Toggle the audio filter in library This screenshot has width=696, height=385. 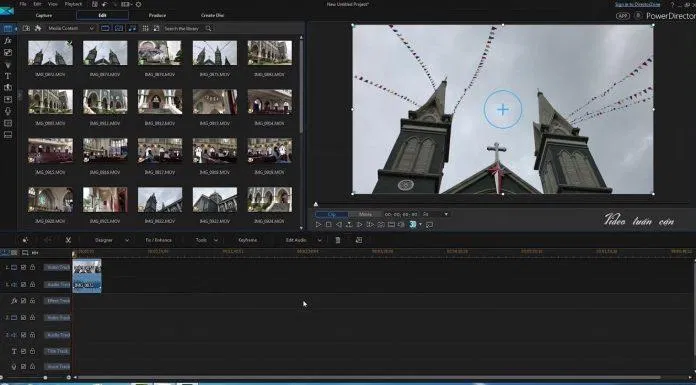tap(132, 28)
